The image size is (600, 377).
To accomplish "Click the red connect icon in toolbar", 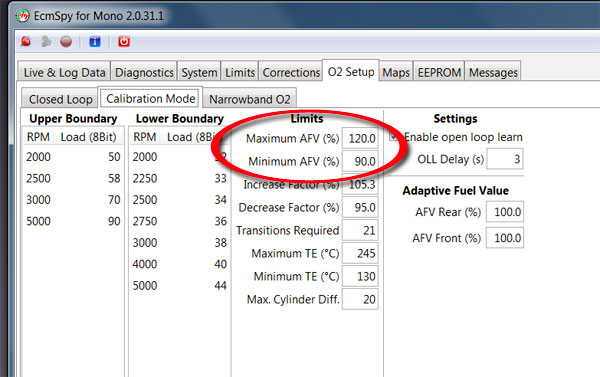I will 26,41.
